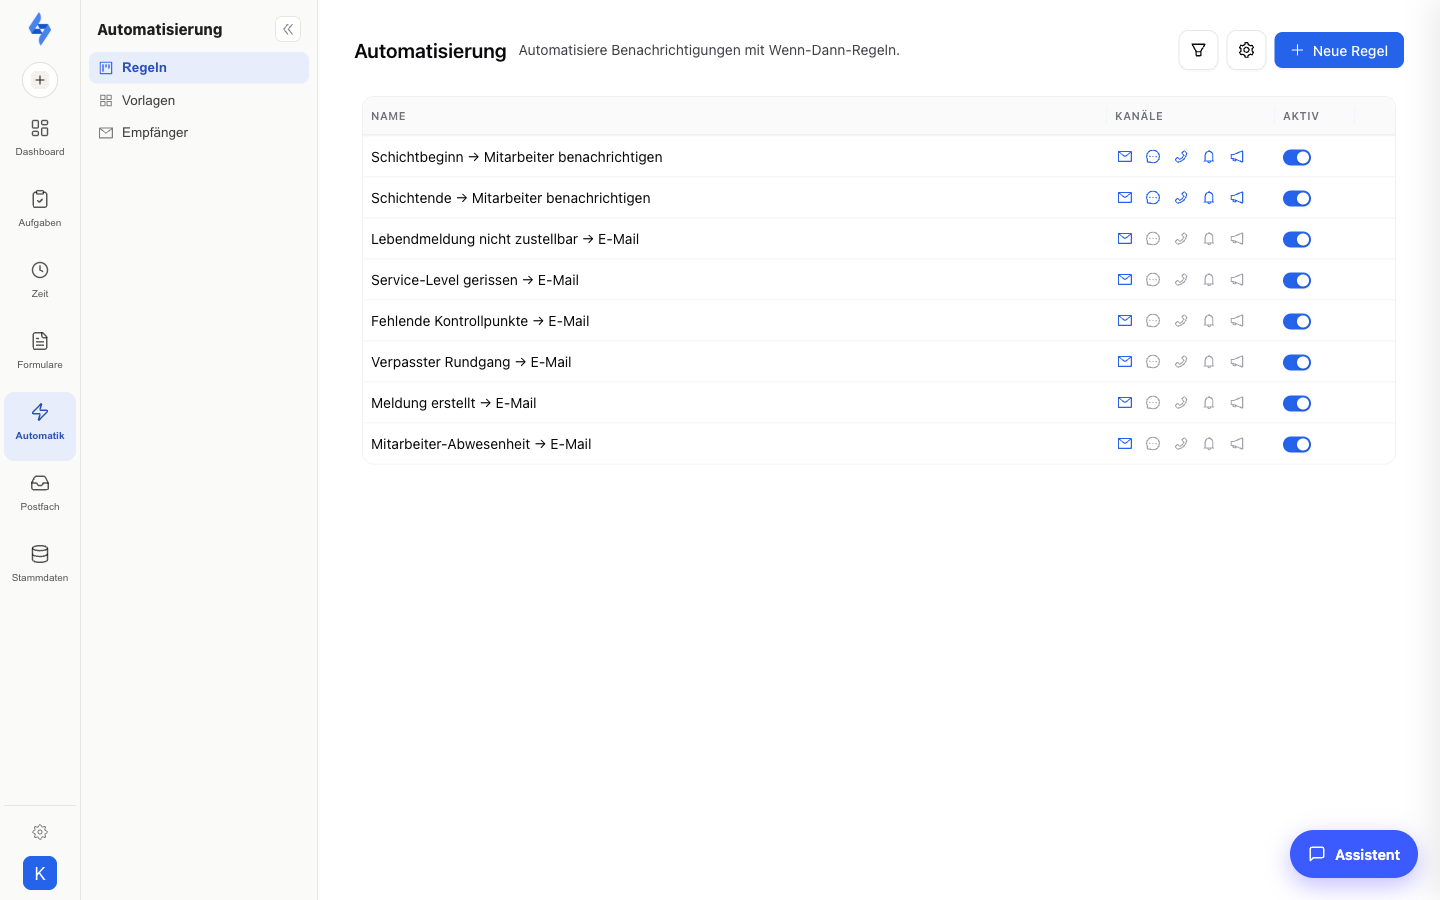The image size is (1440, 900).
Task: Click chat icon for Mitarbeiter-Abwesenheit rule
Action: click(x=1153, y=444)
